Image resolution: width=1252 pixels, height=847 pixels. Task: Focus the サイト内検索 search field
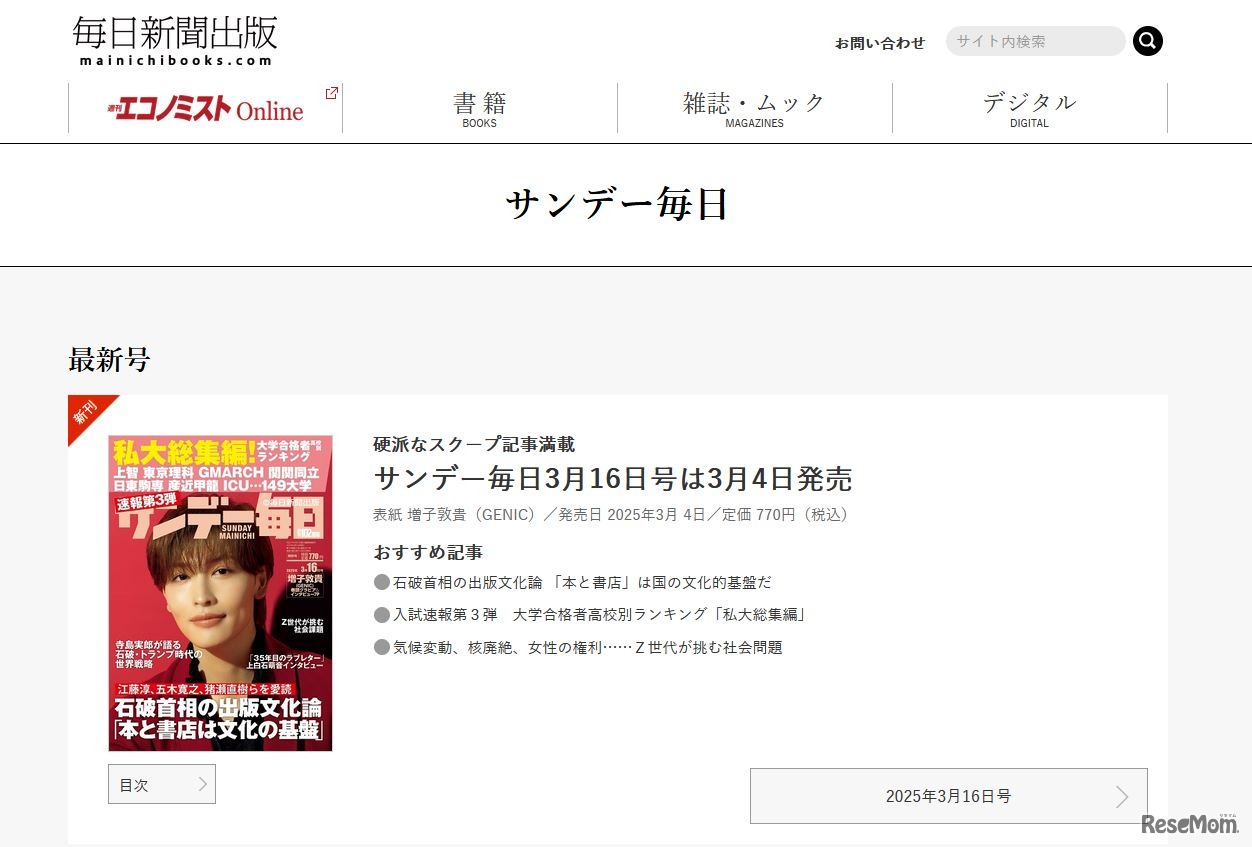pyautogui.click(x=1035, y=41)
